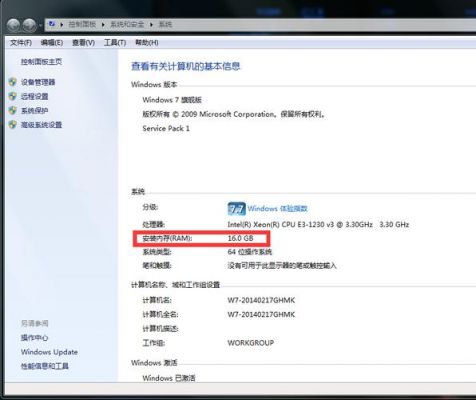
Task: Click the Windows 7 旗舰版 edition text
Action: (x=172, y=100)
